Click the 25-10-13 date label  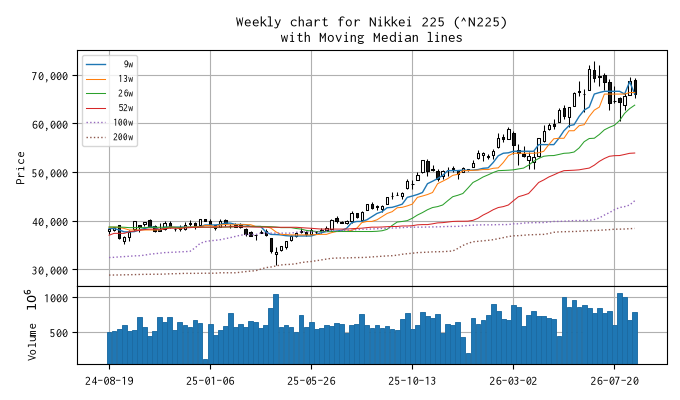(412, 381)
